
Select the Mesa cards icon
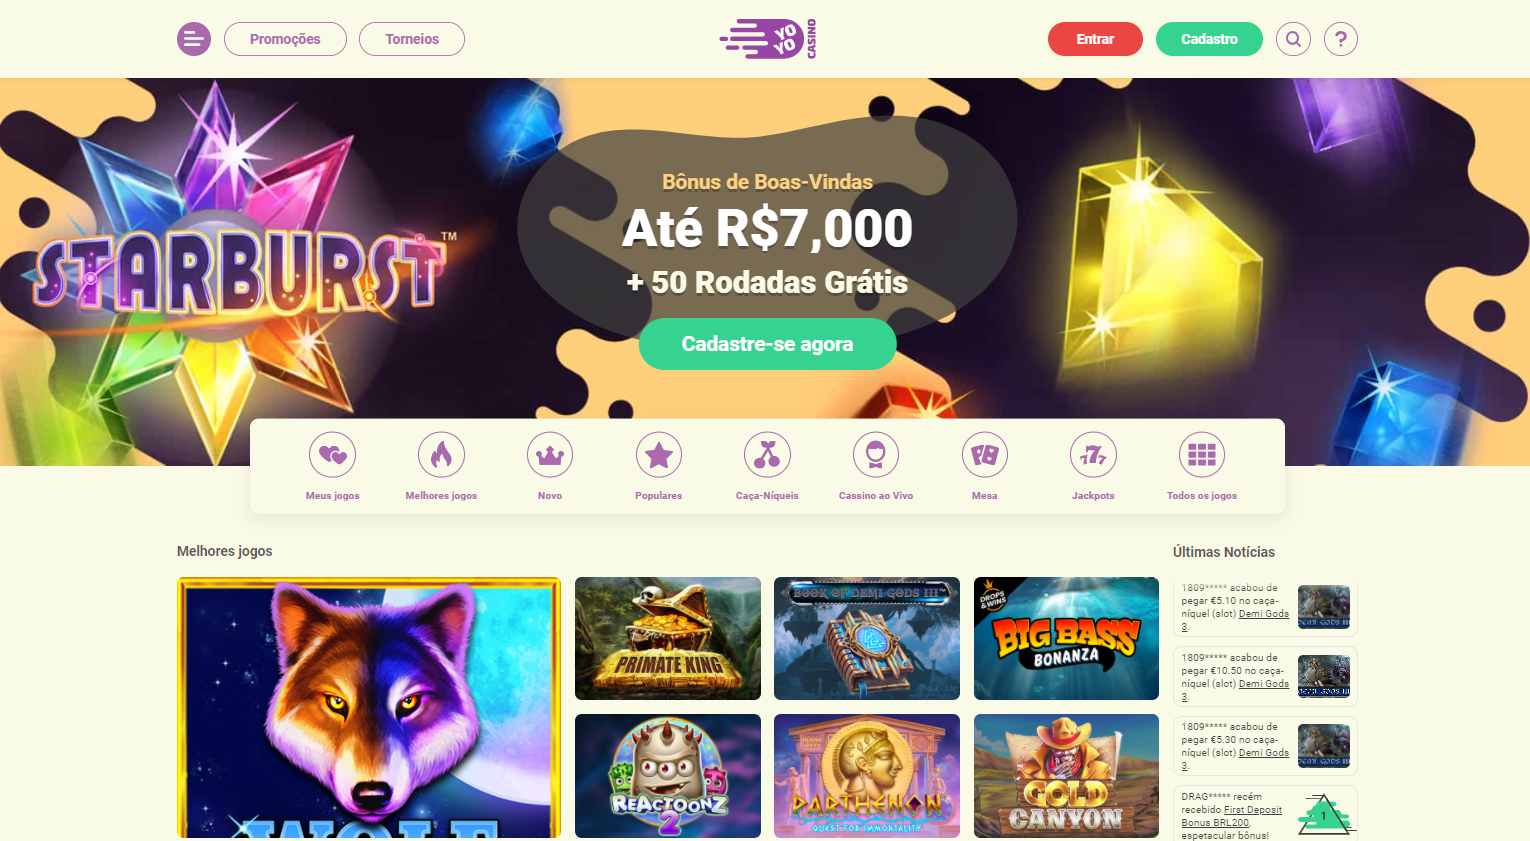click(985, 455)
